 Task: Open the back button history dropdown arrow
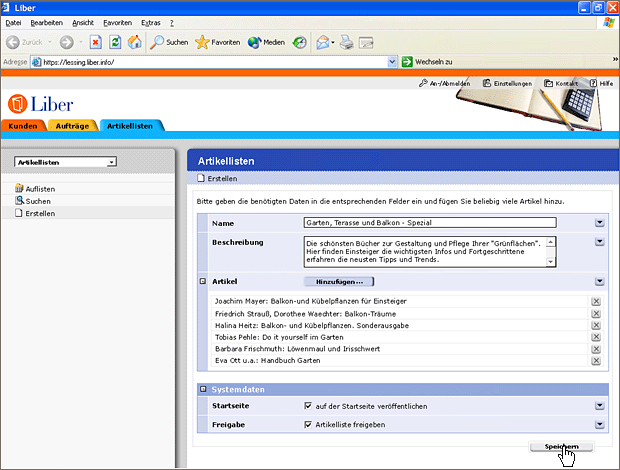click(50, 42)
